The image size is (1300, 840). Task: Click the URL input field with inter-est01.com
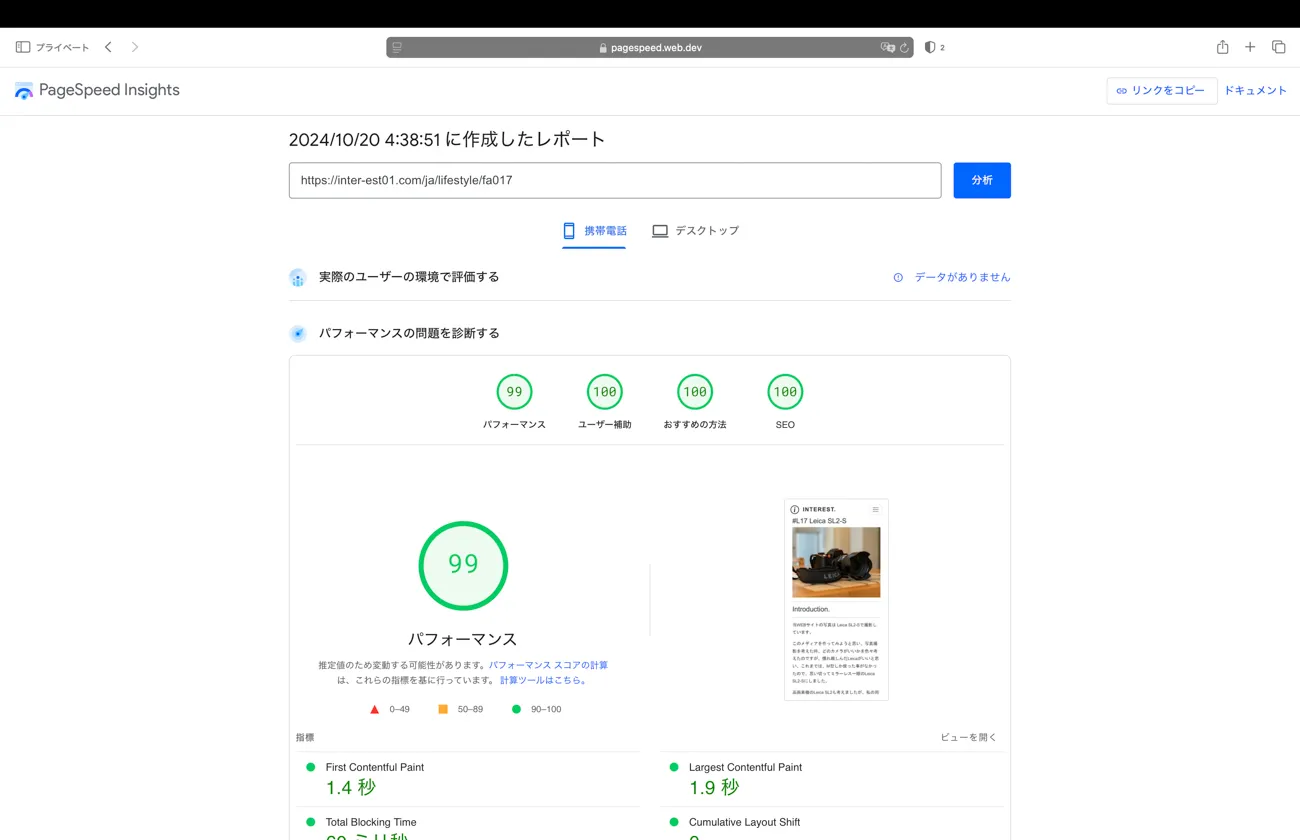[x=615, y=180]
